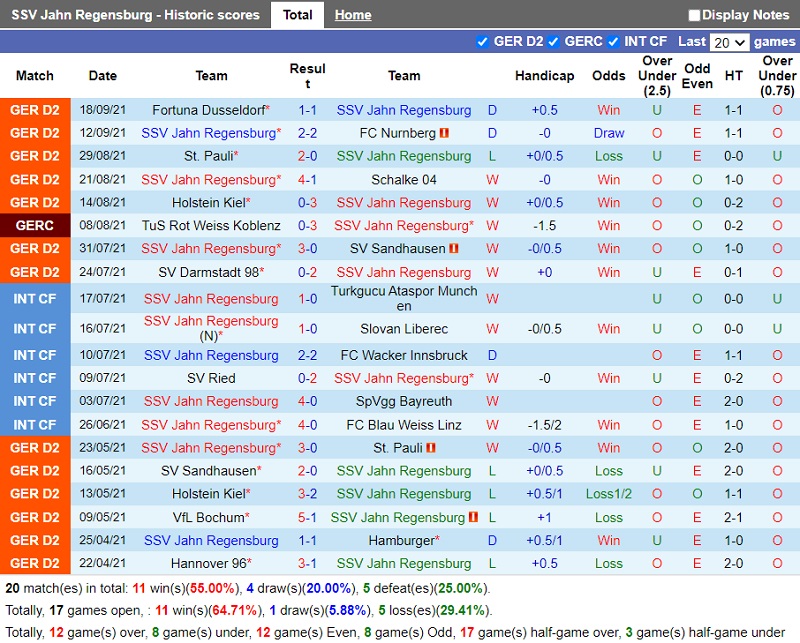
Task: Open the 1-1 score for Fortuna Dusseldorf match
Action: [307, 110]
